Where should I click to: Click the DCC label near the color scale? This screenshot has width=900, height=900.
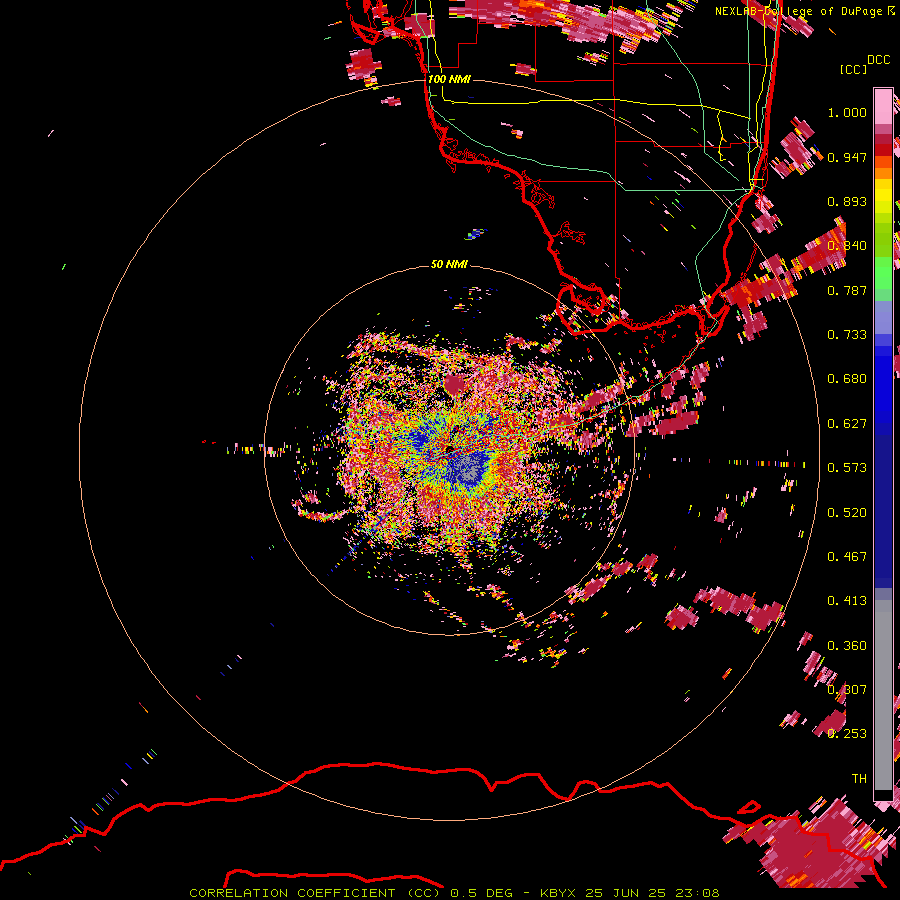[x=878, y=60]
